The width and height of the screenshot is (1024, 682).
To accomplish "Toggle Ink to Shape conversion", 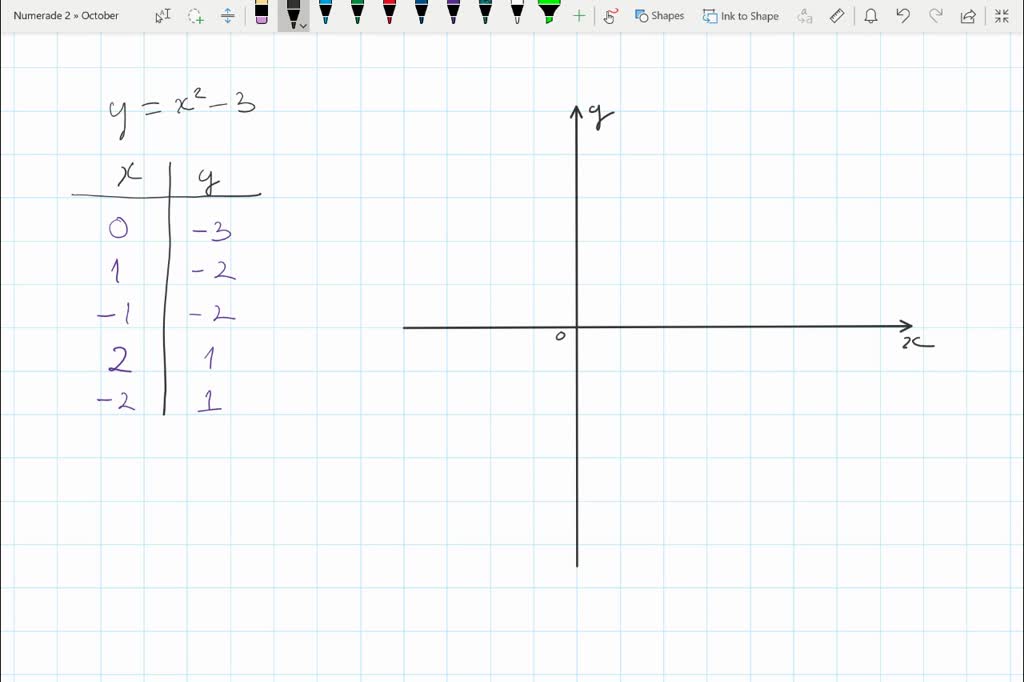I will click(740, 16).
